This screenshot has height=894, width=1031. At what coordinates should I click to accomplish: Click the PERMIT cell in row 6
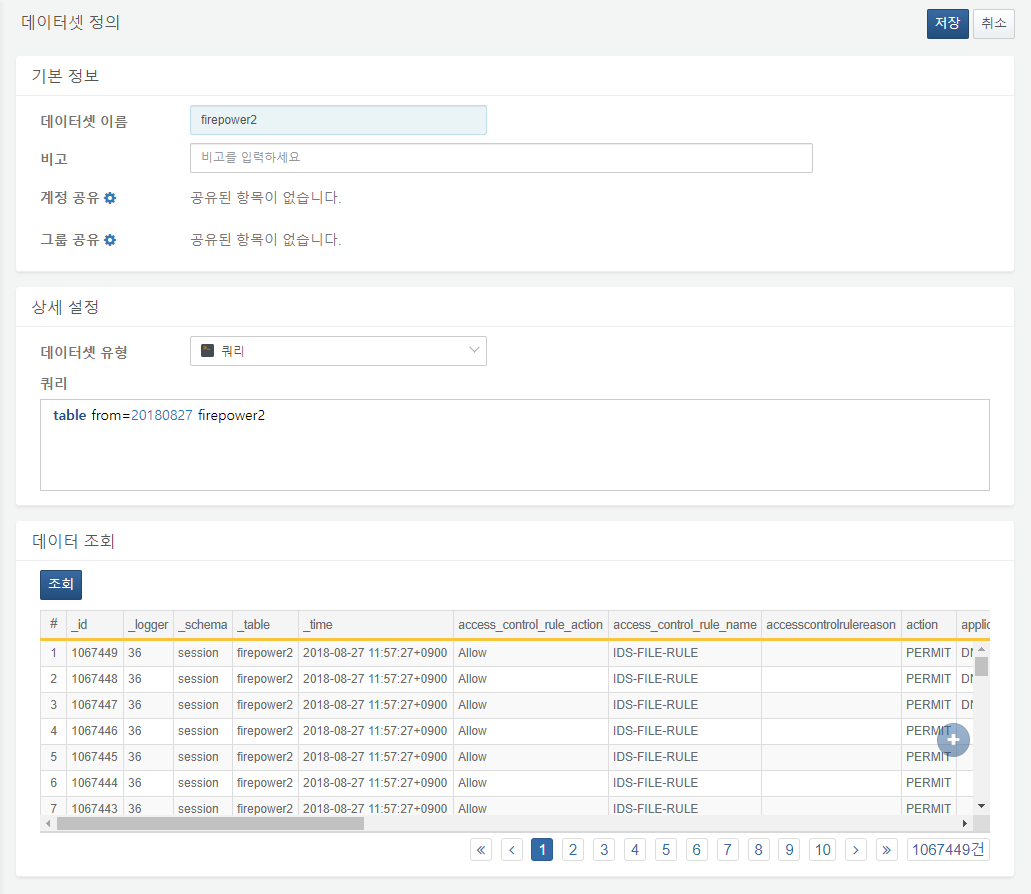click(928, 783)
